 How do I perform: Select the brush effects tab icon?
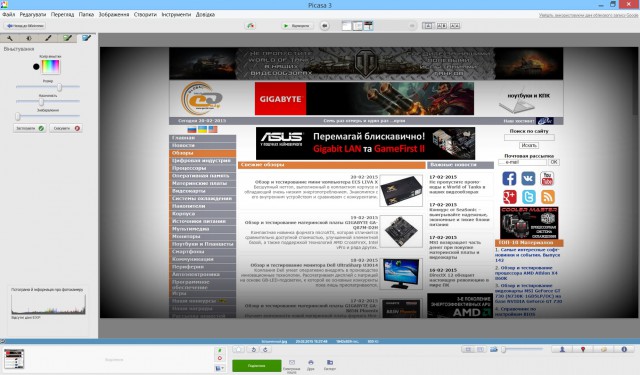pyautogui.click(x=48, y=38)
